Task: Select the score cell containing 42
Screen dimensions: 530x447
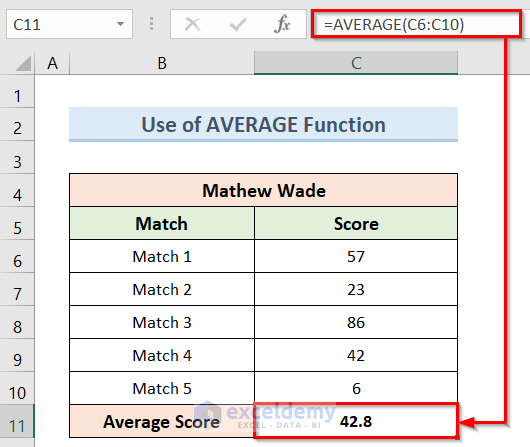Action: (356, 355)
